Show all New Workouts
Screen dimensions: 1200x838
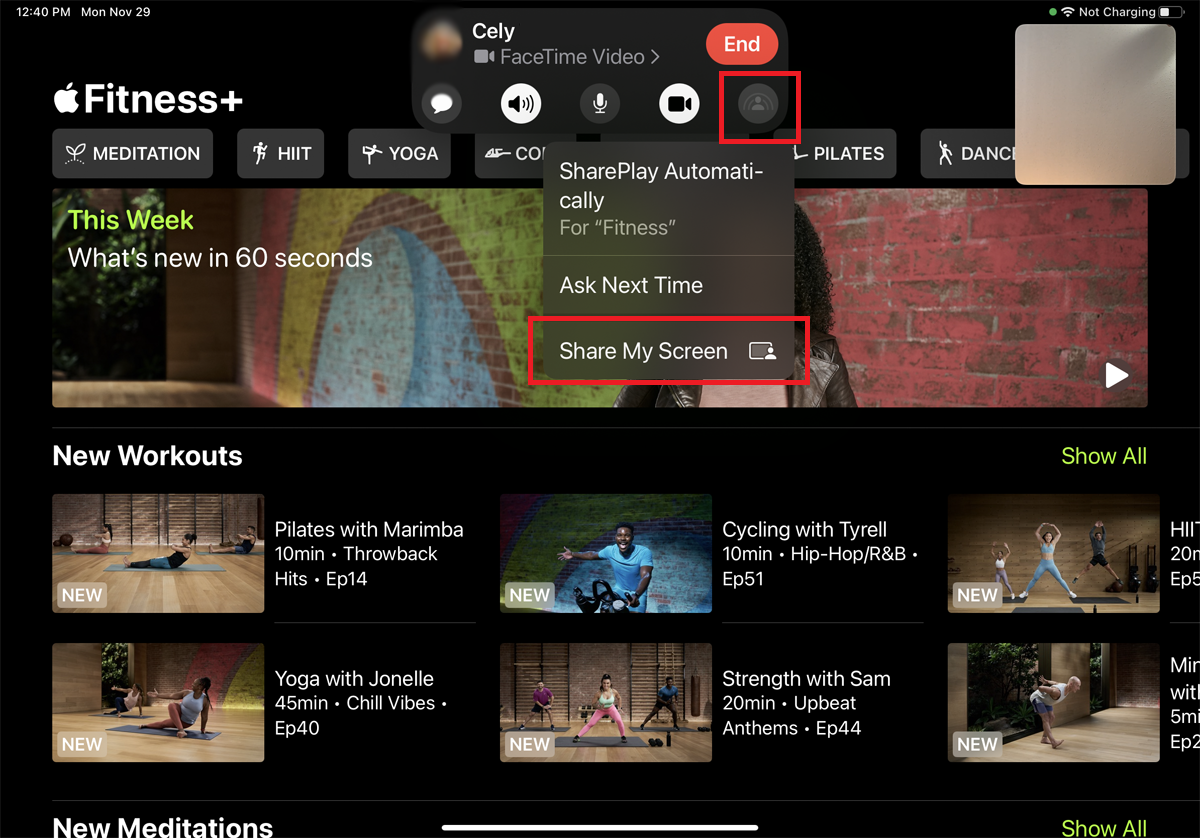1104,456
